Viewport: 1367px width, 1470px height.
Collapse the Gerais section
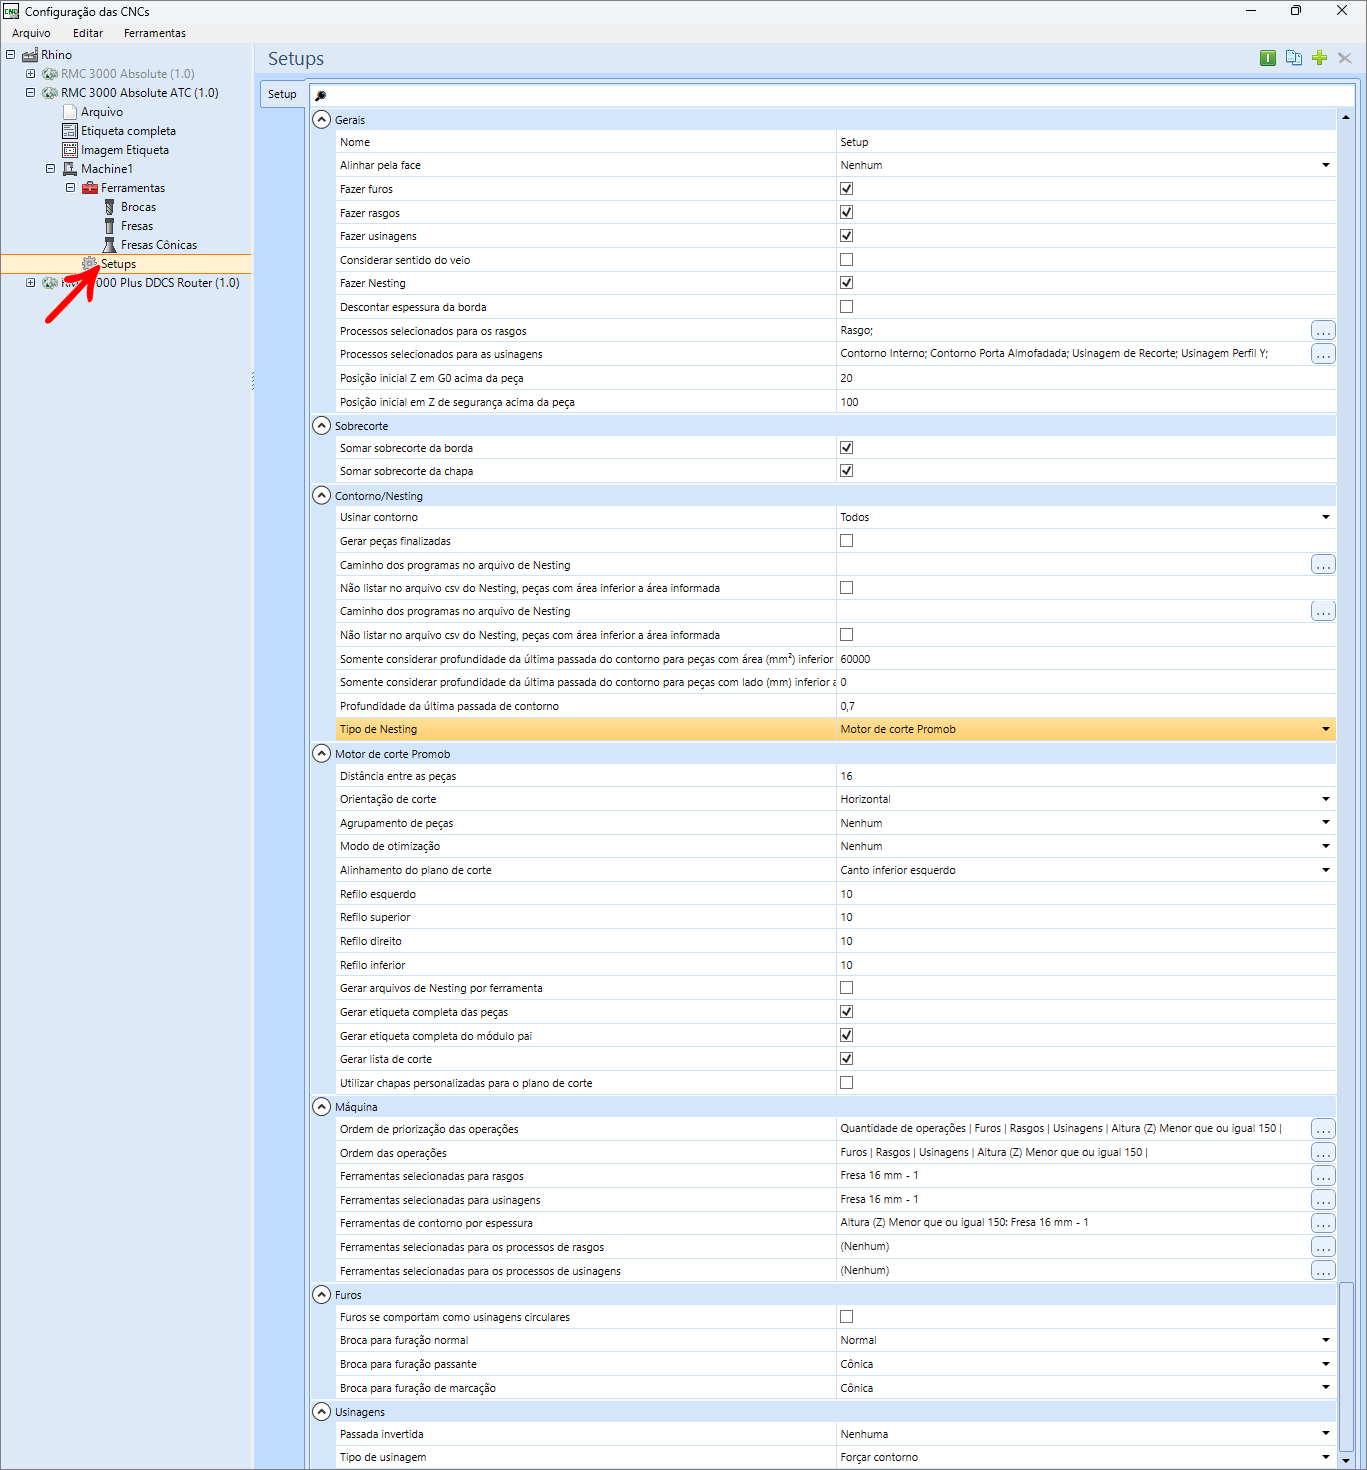[322, 119]
